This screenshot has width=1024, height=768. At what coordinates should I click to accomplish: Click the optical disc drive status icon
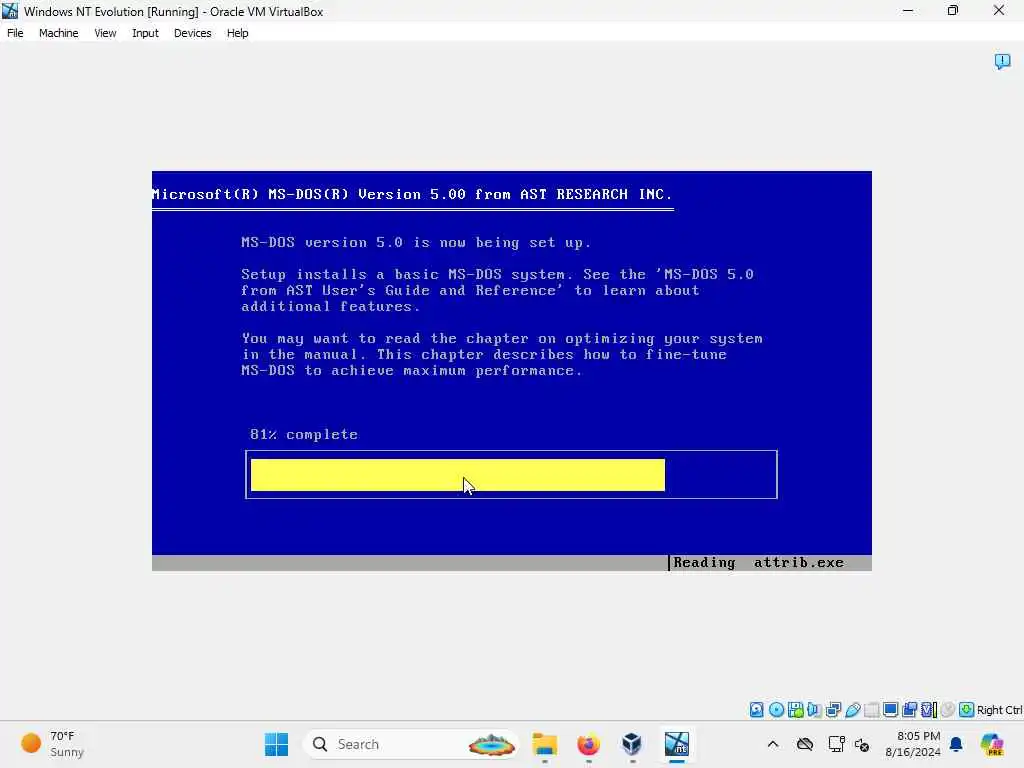click(x=776, y=710)
